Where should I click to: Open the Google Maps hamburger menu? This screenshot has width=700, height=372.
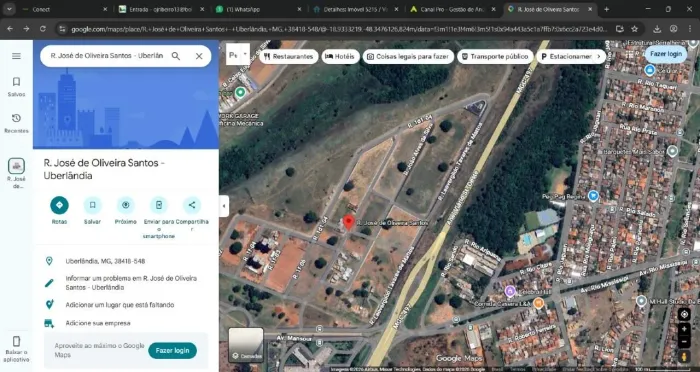click(x=16, y=56)
